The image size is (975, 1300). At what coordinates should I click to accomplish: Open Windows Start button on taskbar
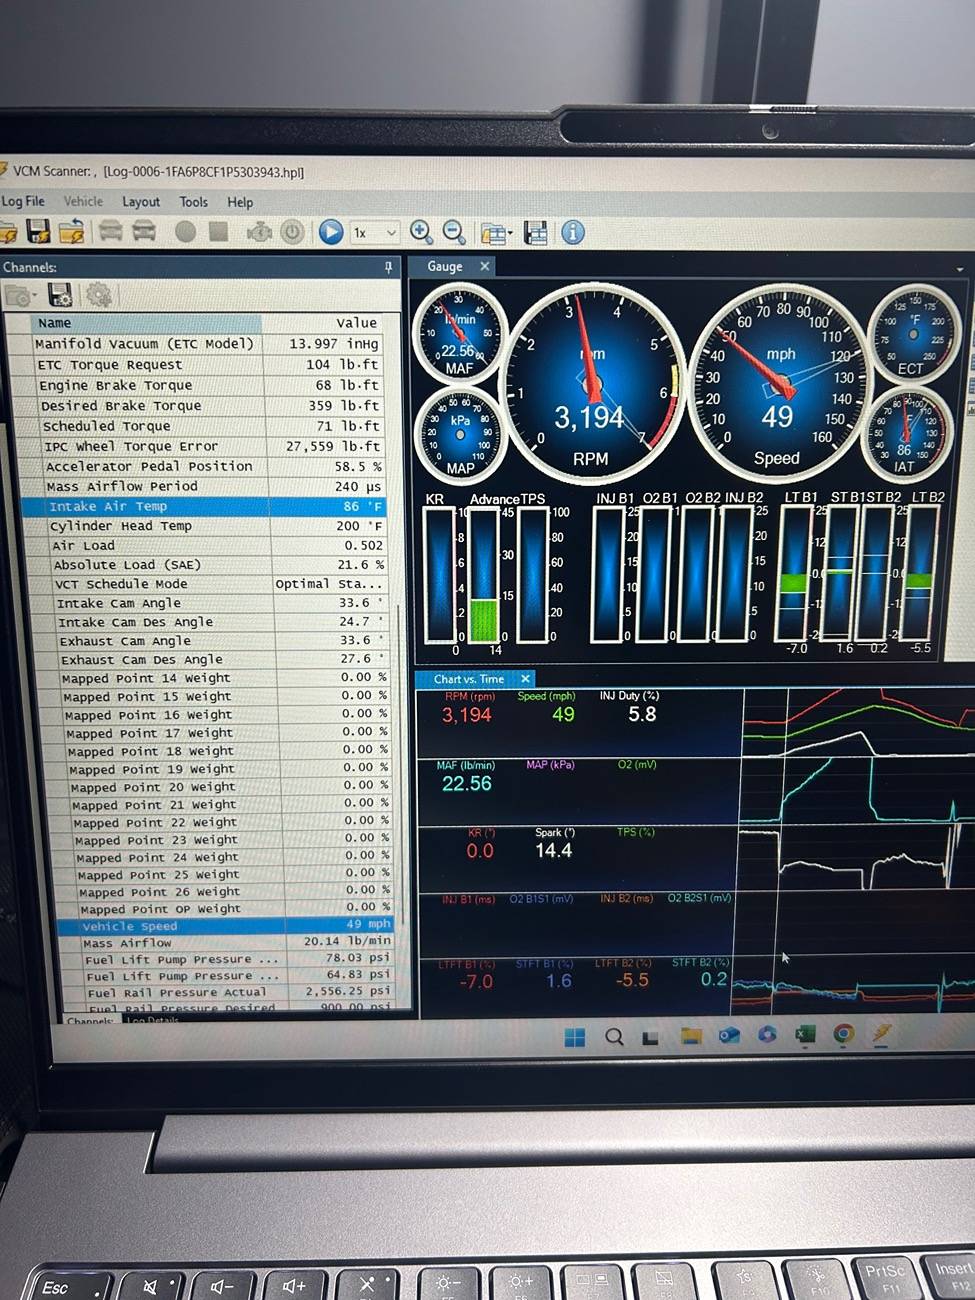pos(575,1037)
